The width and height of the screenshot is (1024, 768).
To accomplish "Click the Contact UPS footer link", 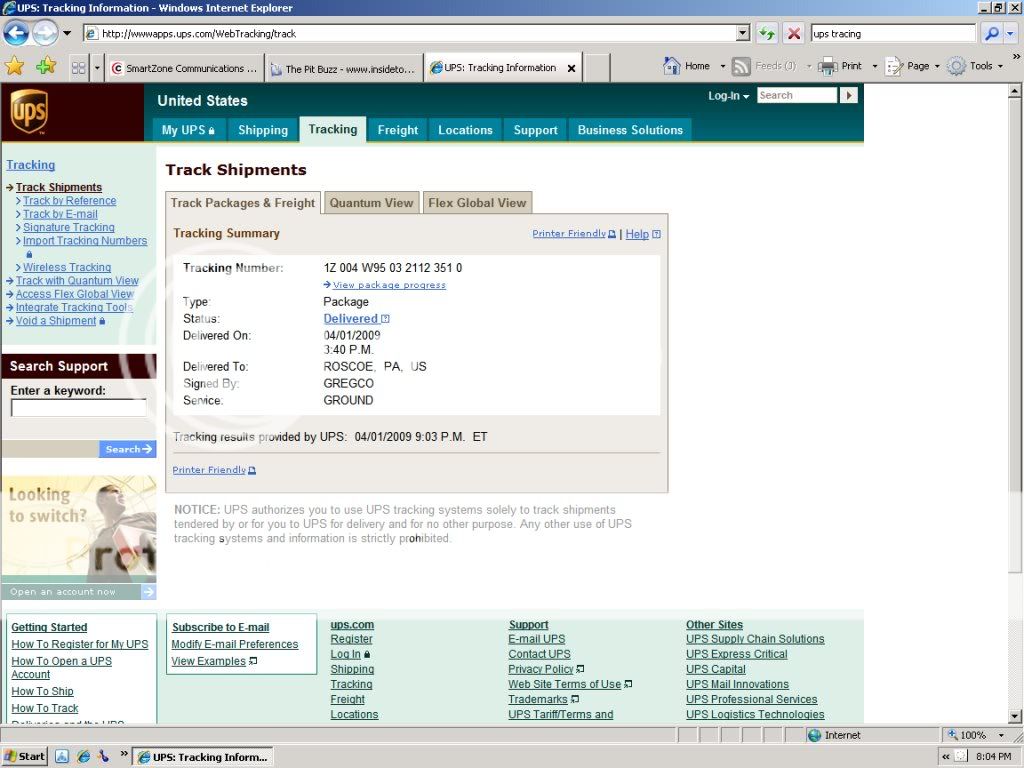I will pos(539,654).
